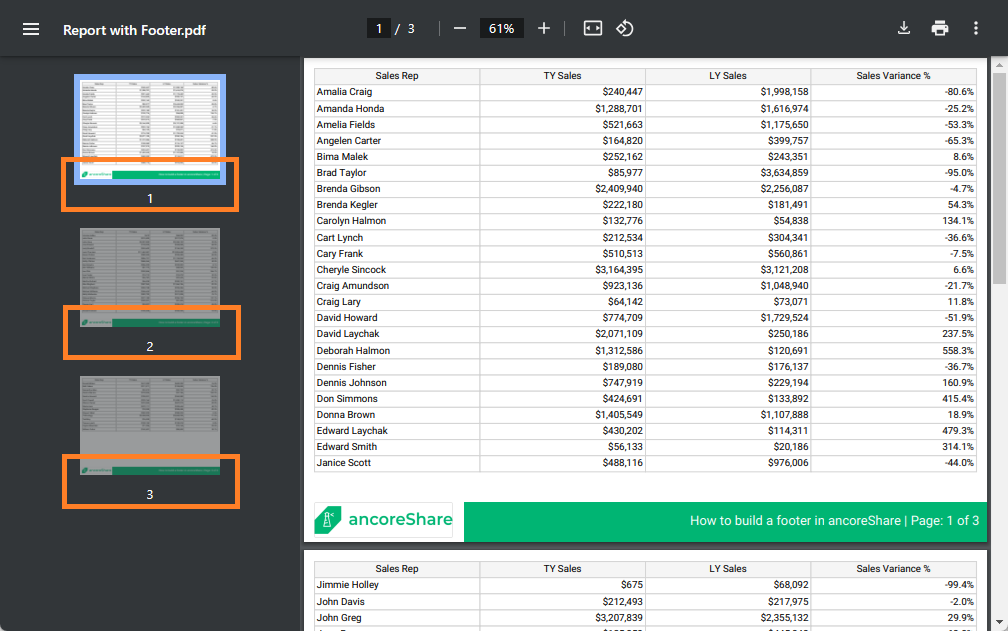Click Janice Scott's name
1008x631 pixels.
coord(344,463)
